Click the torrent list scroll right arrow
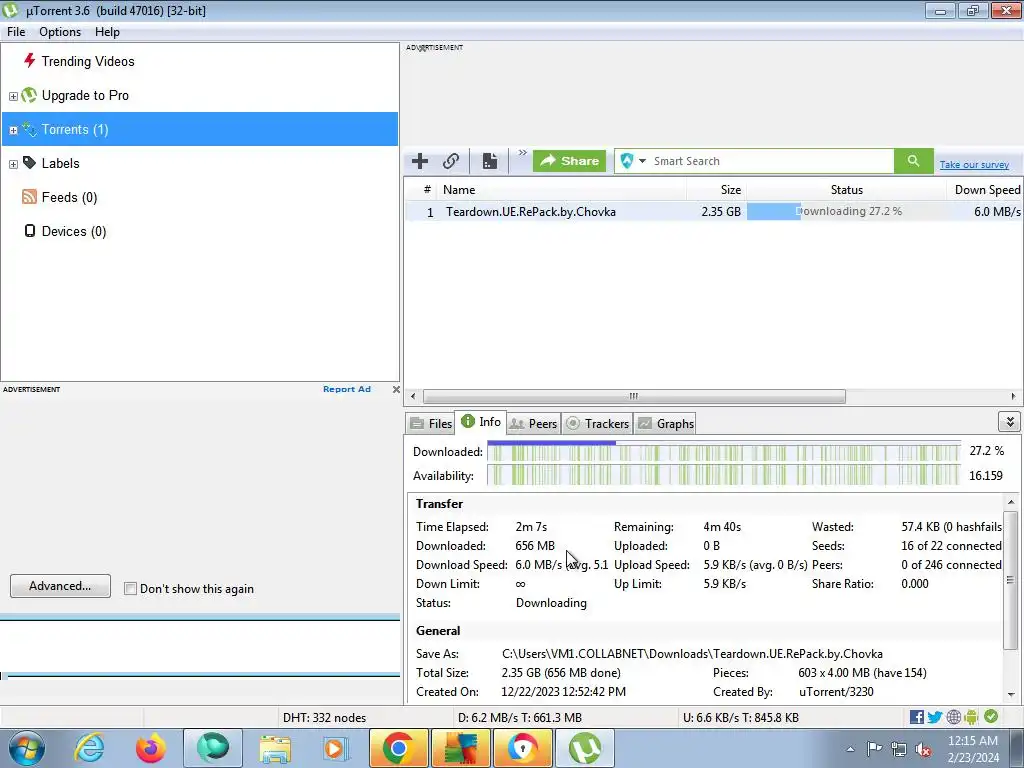 point(1013,396)
